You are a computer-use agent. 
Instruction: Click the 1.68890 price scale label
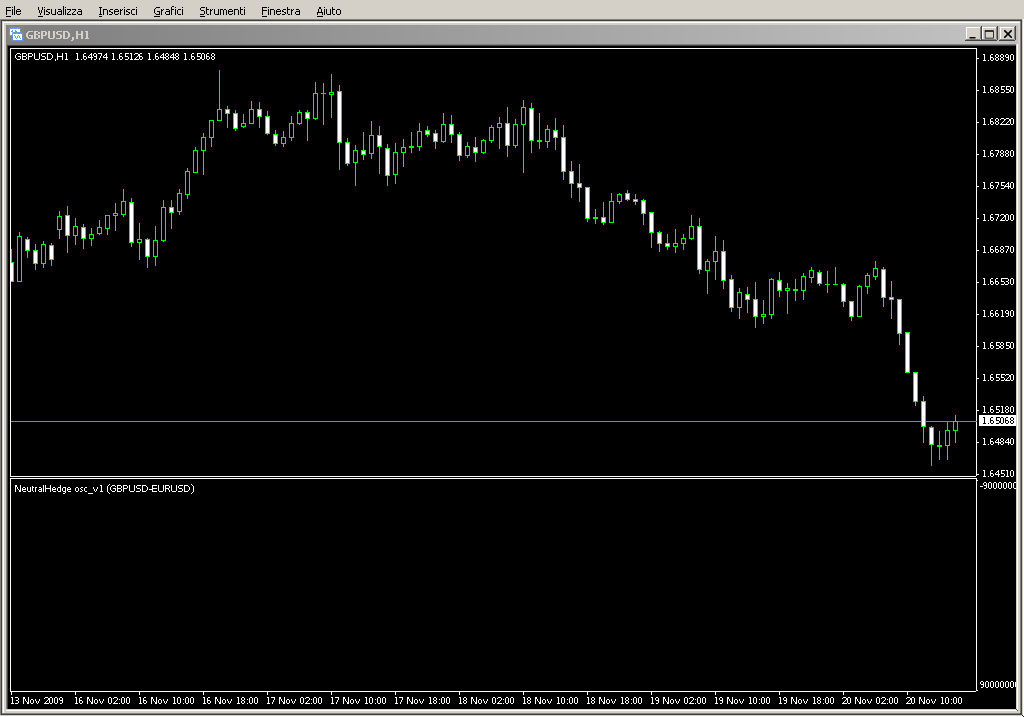(x=999, y=57)
